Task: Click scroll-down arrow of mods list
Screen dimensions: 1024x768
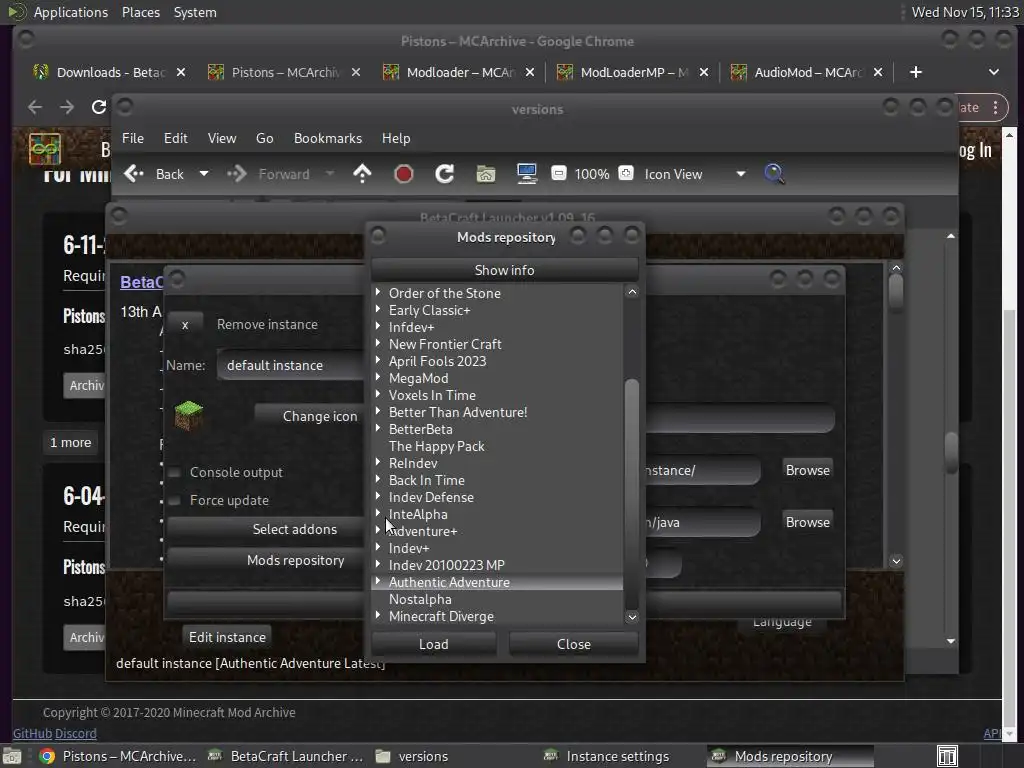Action: point(632,616)
